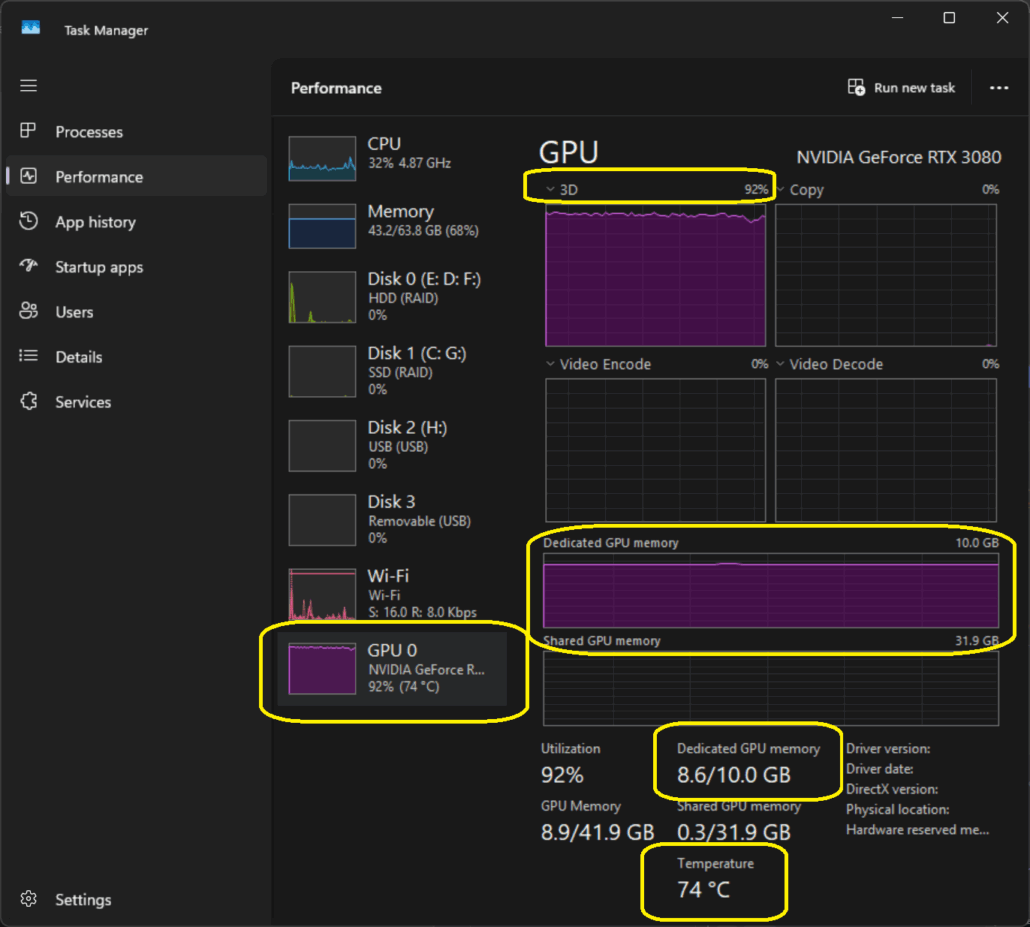Select the Performance page in sidebar
Viewport: 1030px width, 927px height.
137,176
